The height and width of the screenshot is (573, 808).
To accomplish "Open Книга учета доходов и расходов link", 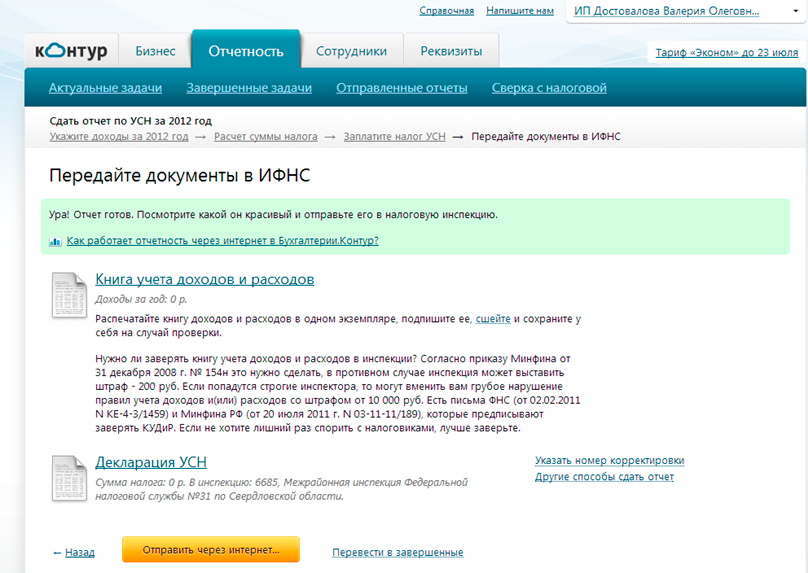I will pyautogui.click(x=205, y=279).
